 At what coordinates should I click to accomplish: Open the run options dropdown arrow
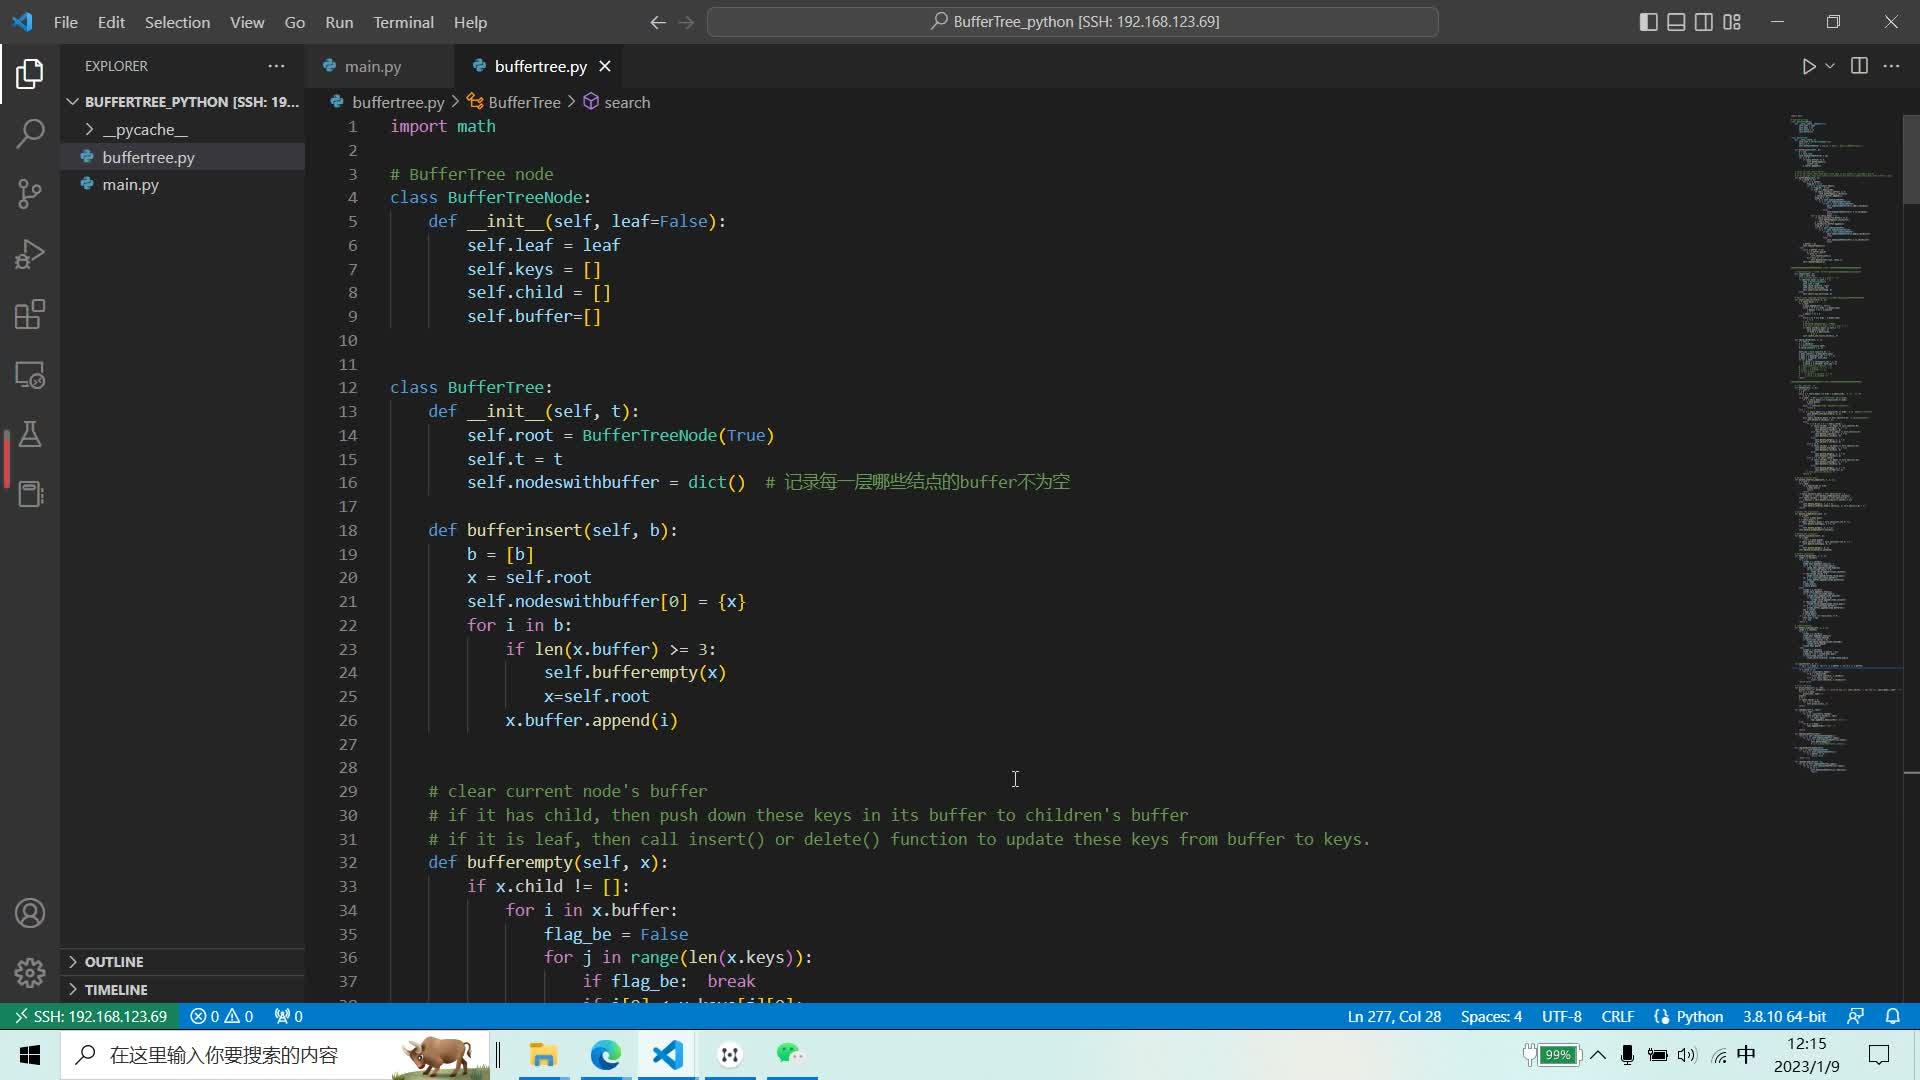tap(1830, 66)
